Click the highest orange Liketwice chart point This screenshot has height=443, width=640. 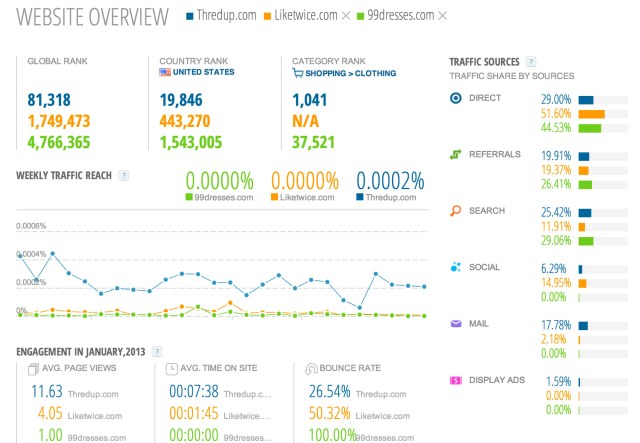coord(230,303)
